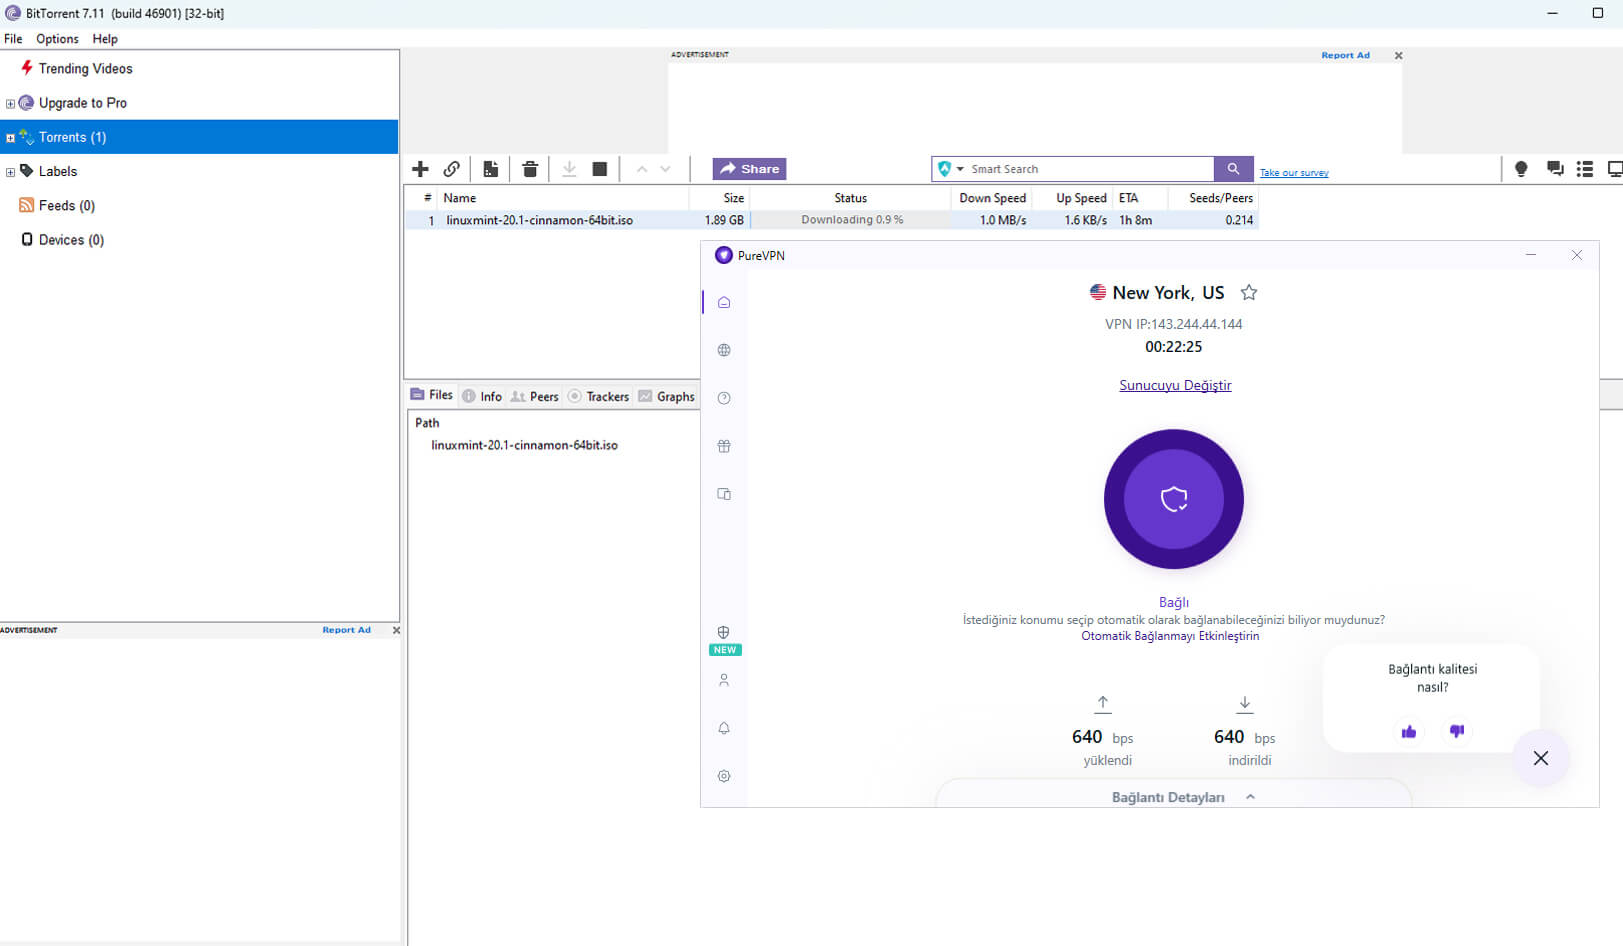Open the Options menu
This screenshot has width=1623, height=946.
(57, 39)
